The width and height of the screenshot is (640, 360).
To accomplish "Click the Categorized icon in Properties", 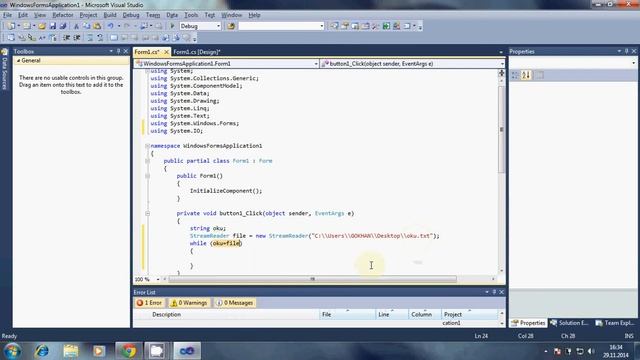I will pyautogui.click(x=515, y=75).
